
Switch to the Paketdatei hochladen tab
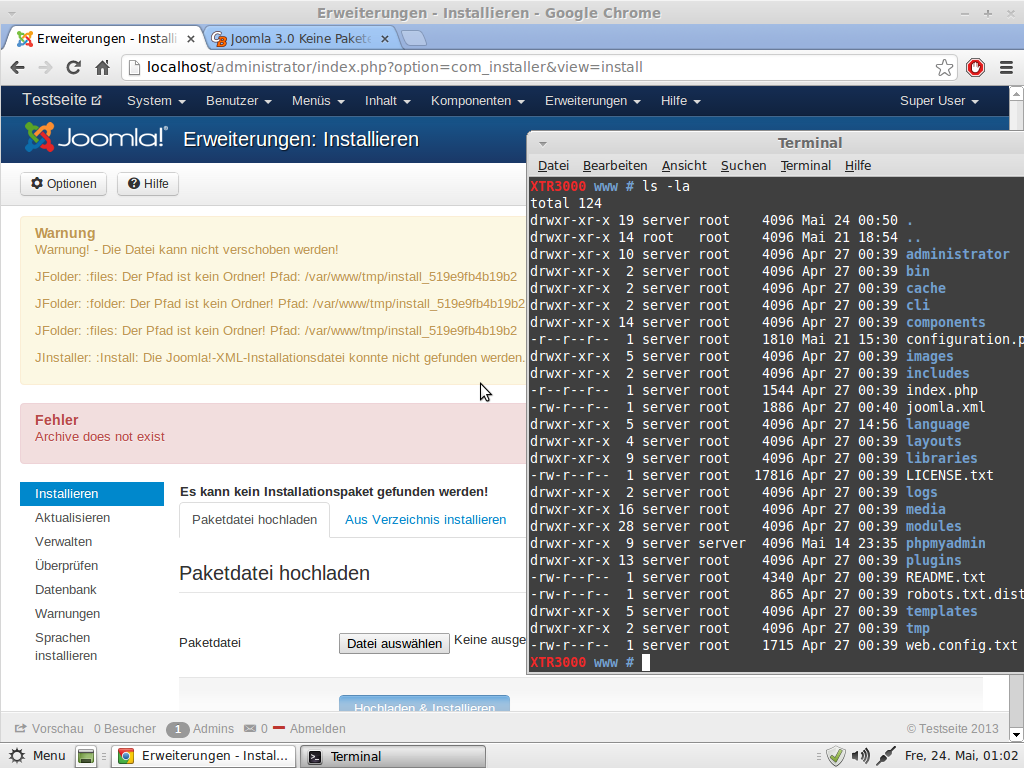point(255,520)
